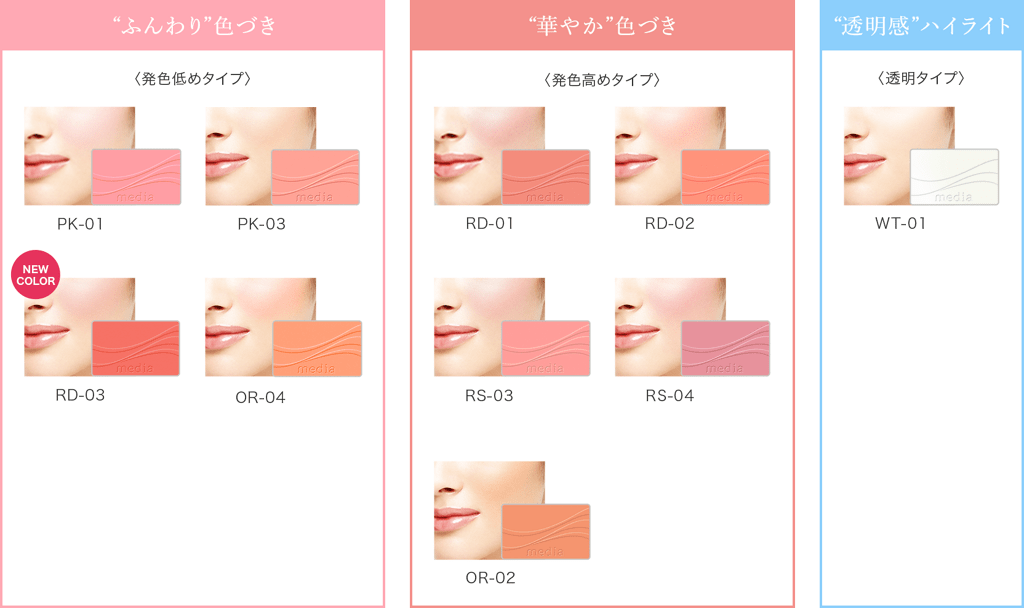Click the 〈発色低めタイプ〉 subtitle
Image resolution: width=1024 pixels, height=608 pixels.
click(x=193, y=79)
